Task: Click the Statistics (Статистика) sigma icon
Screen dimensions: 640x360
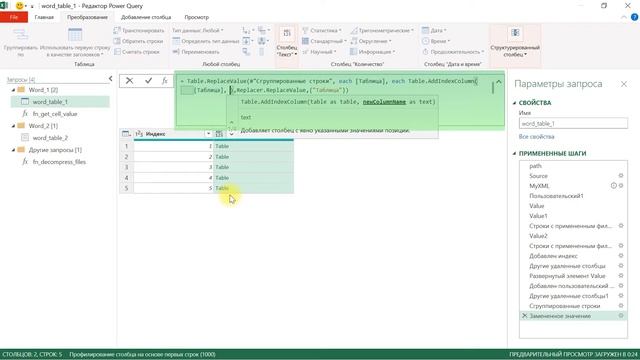Action: click(x=305, y=30)
